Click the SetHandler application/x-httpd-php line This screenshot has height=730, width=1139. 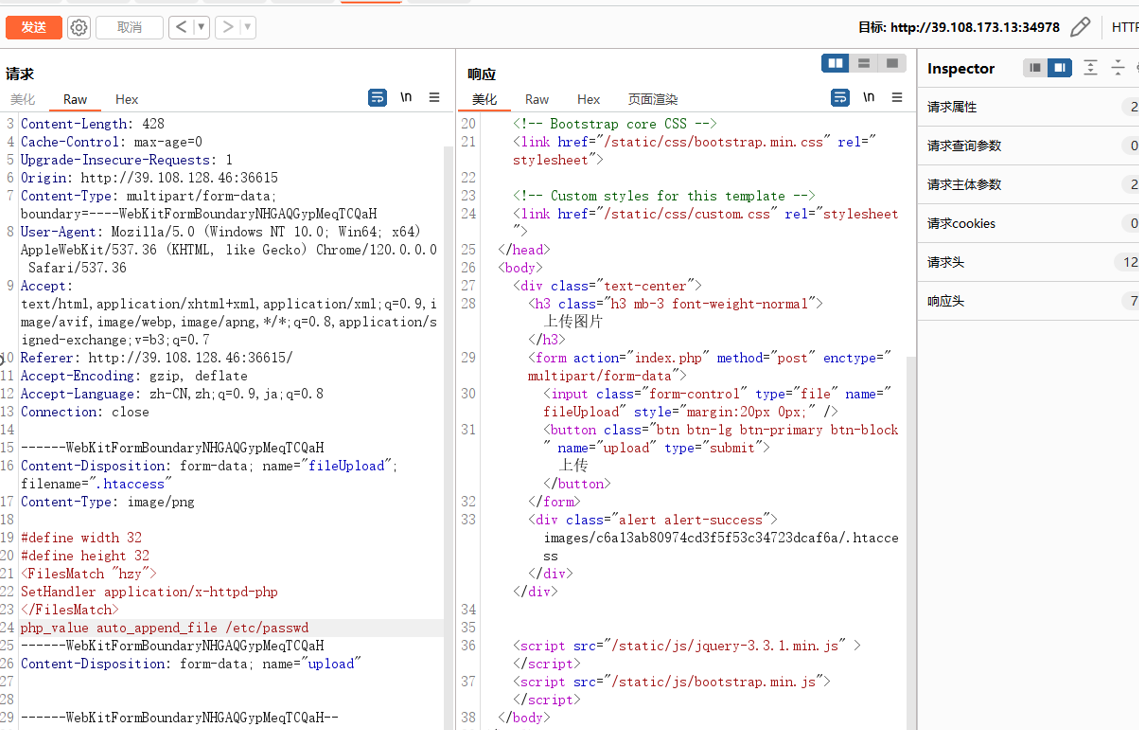[149, 592]
